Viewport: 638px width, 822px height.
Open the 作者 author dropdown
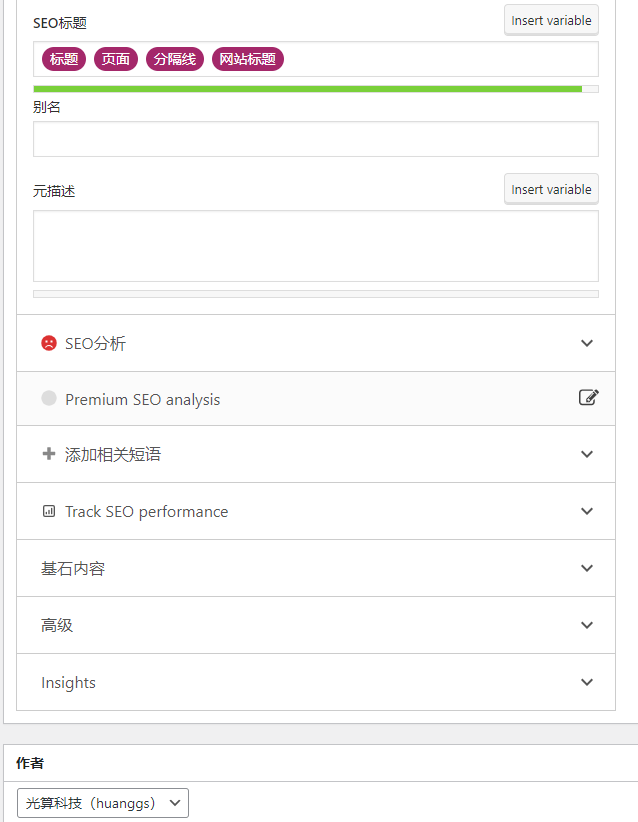(102, 802)
